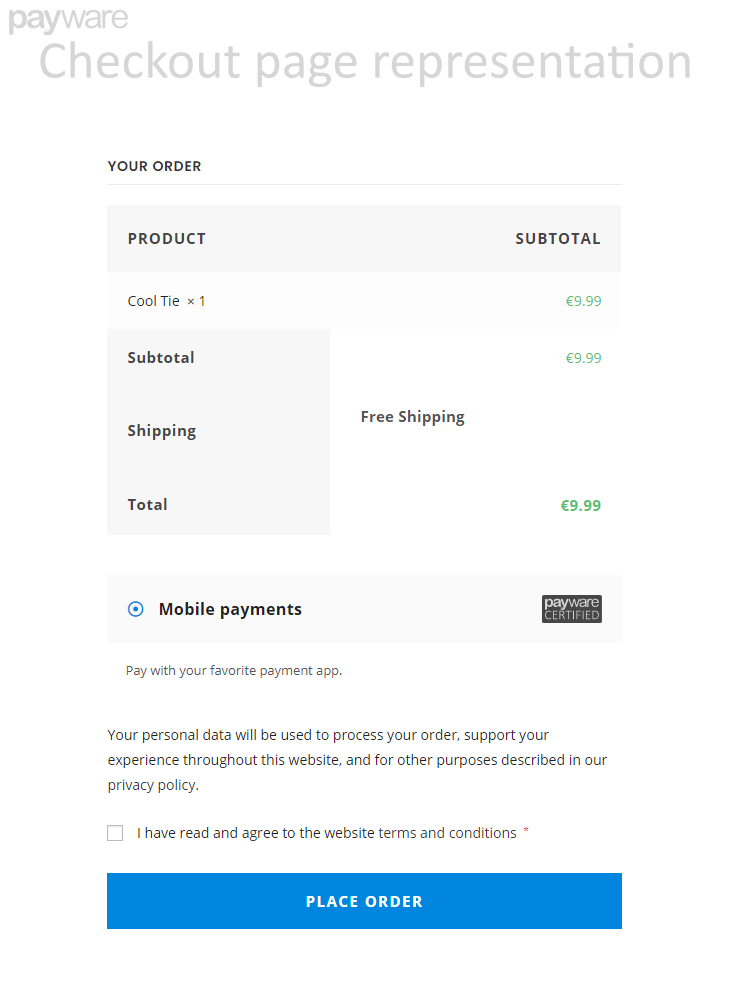Click the Checkout page representation title
This screenshot has width=730, height=985.
pyautogui.click(x=365, y=62)
